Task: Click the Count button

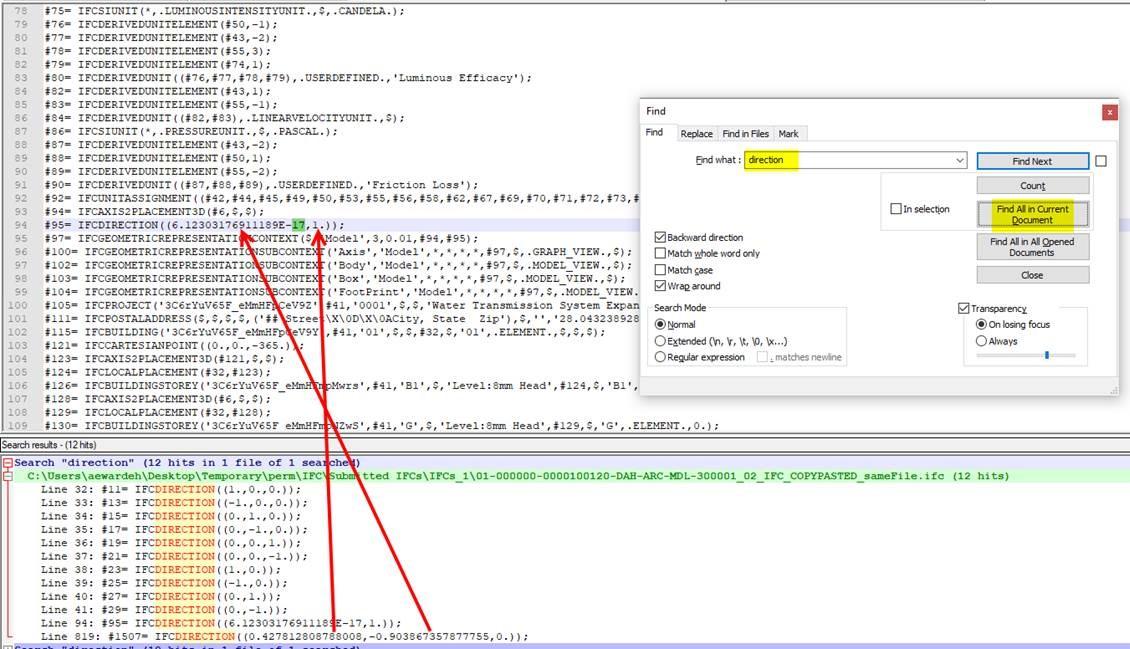Action: [x=1032, y=186]
